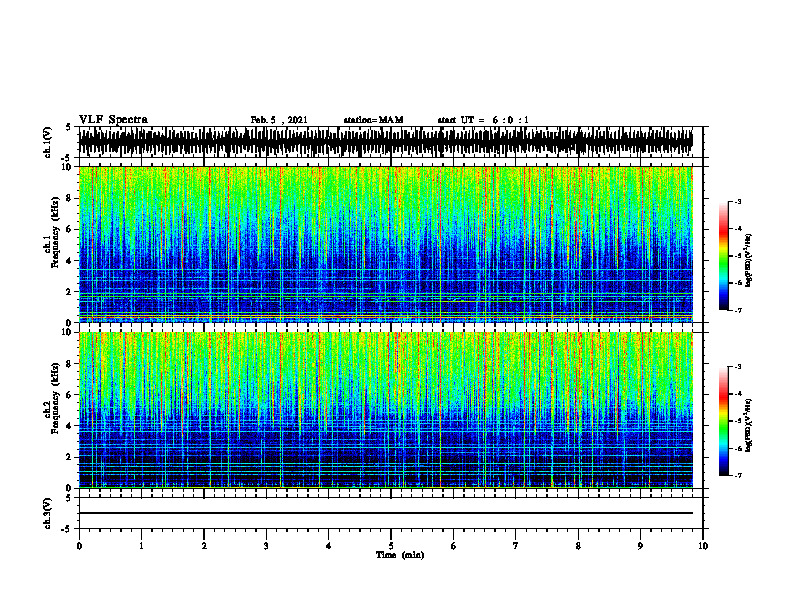Image resolution: width=792 pixels, height=612 pixels.
Task: Click the "8" frequency tick of ch.1 spectrogram
Action: [69, 198]
